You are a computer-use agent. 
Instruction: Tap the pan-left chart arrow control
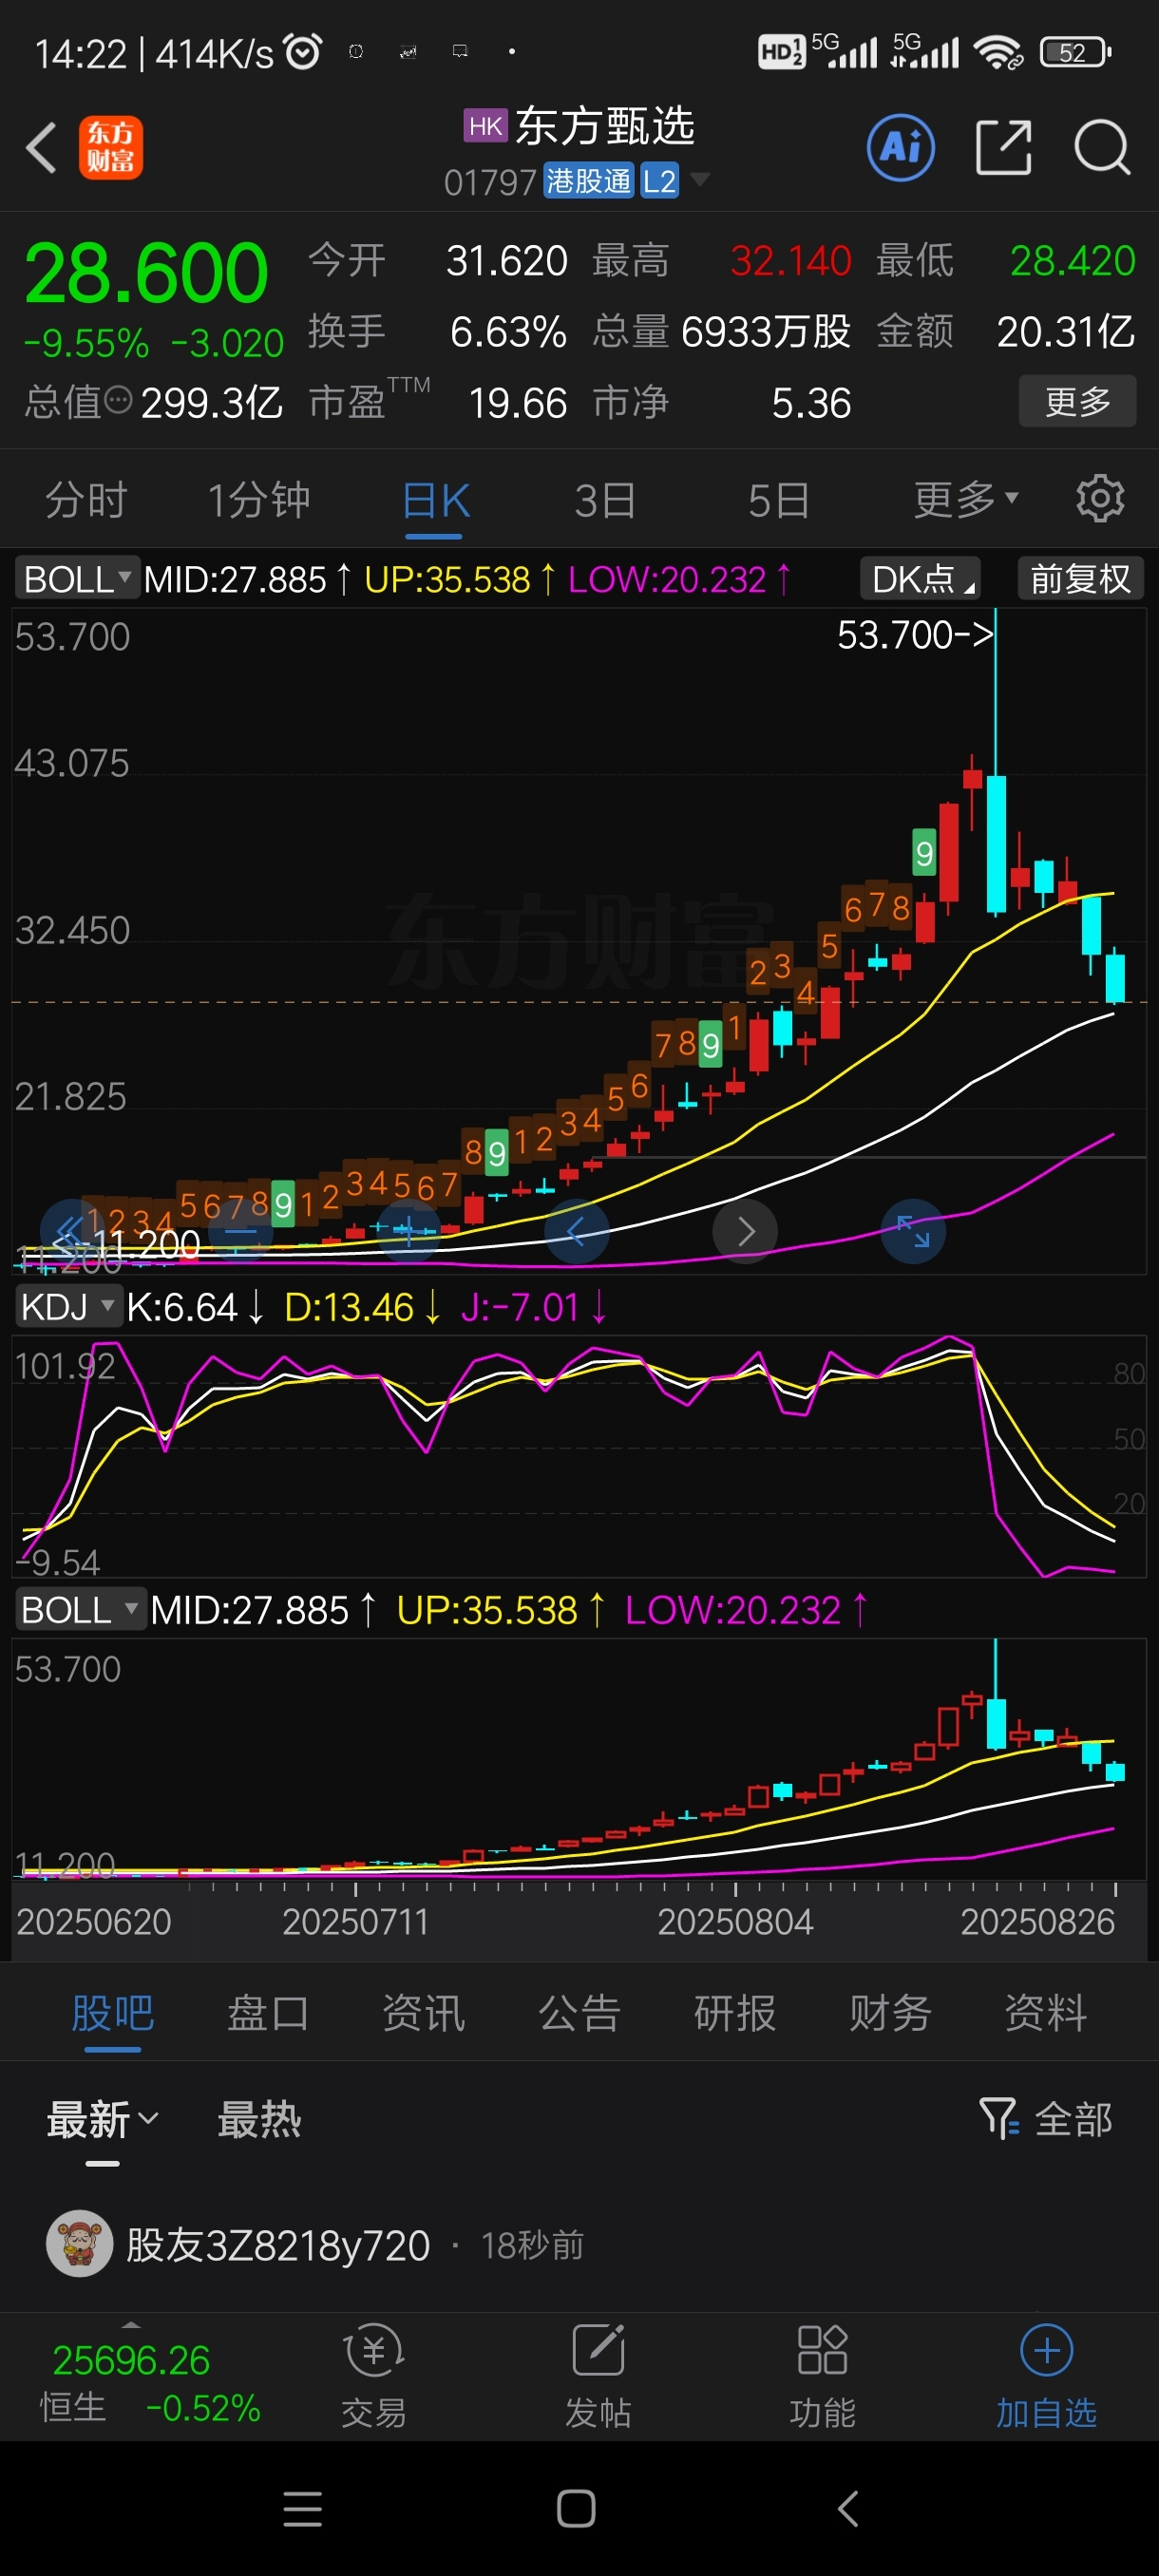tap(577, 1231)
